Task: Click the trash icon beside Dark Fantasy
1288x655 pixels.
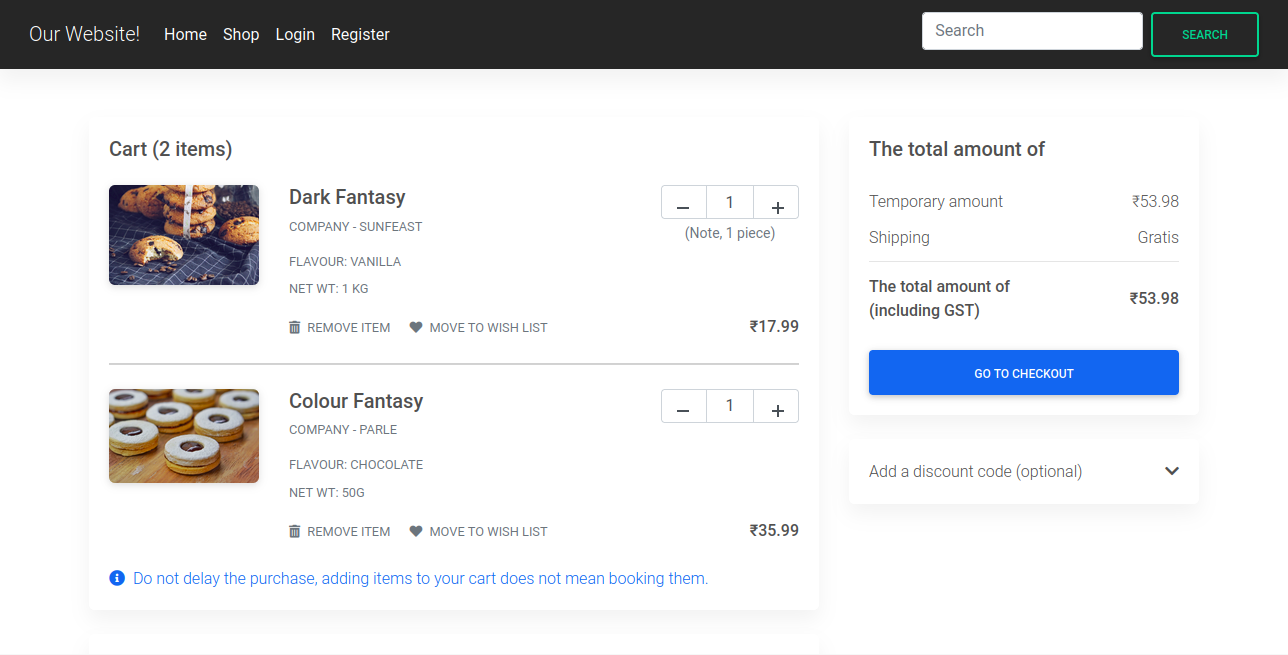Action: coord(295,327)
